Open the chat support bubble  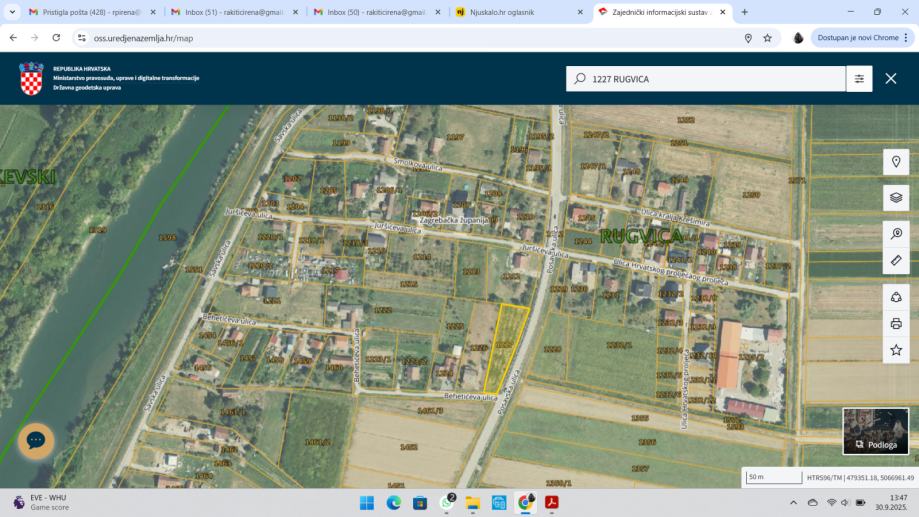tap(36, 440)
